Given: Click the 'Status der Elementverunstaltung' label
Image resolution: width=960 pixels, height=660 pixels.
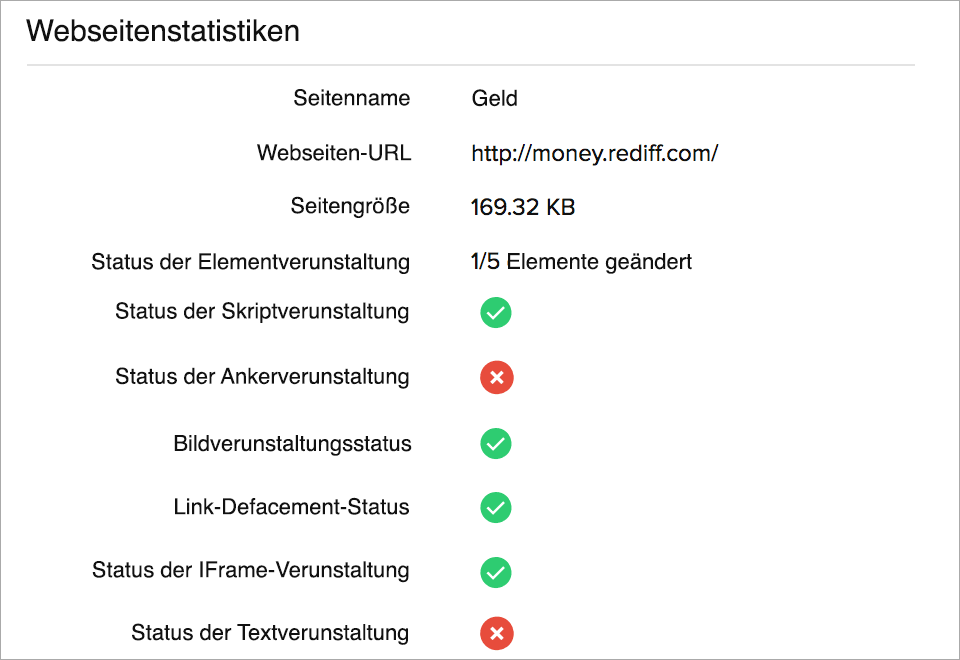Looking at the screenshot, I should [x=250, y=262].
